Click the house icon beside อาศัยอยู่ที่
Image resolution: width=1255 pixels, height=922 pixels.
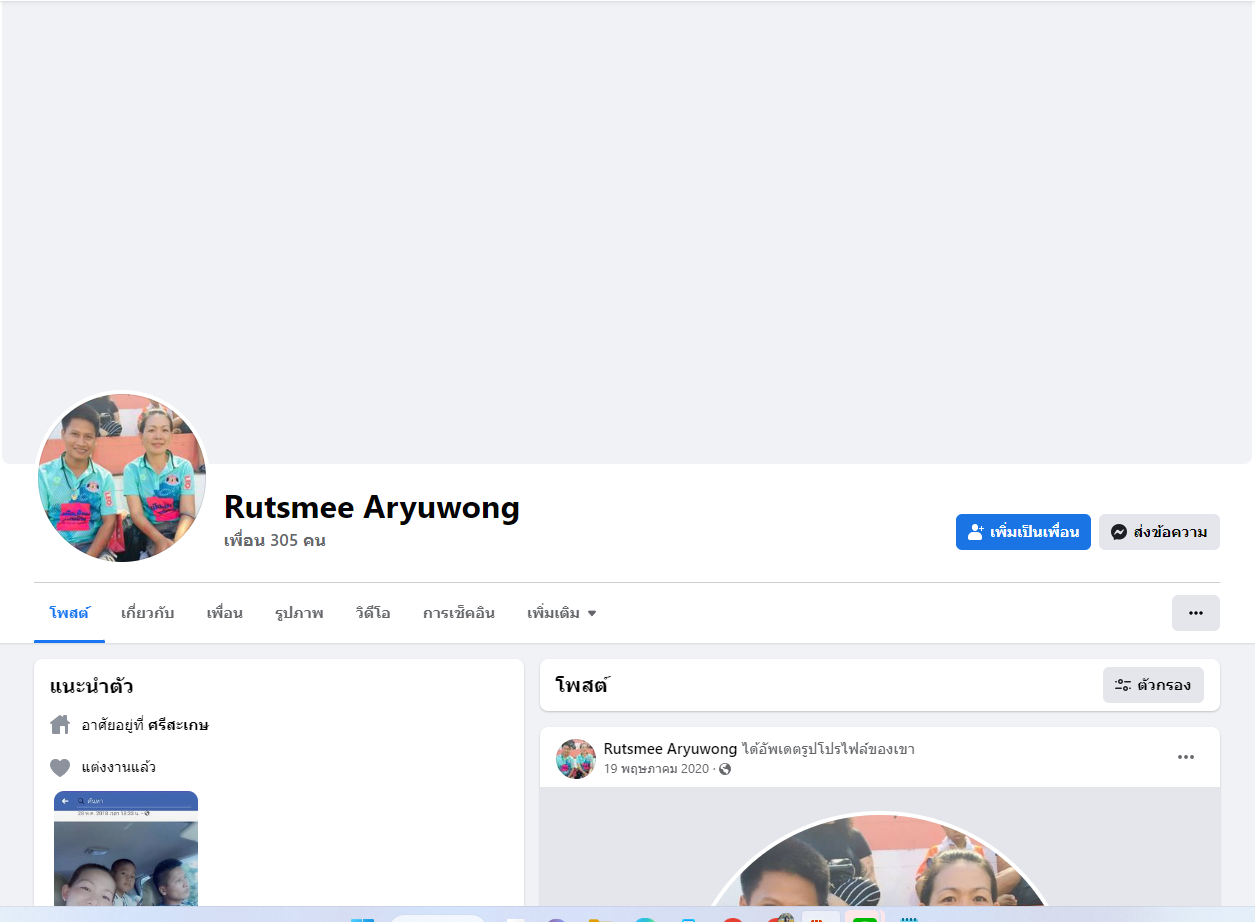pyautogui.click(x=60, y=725)
